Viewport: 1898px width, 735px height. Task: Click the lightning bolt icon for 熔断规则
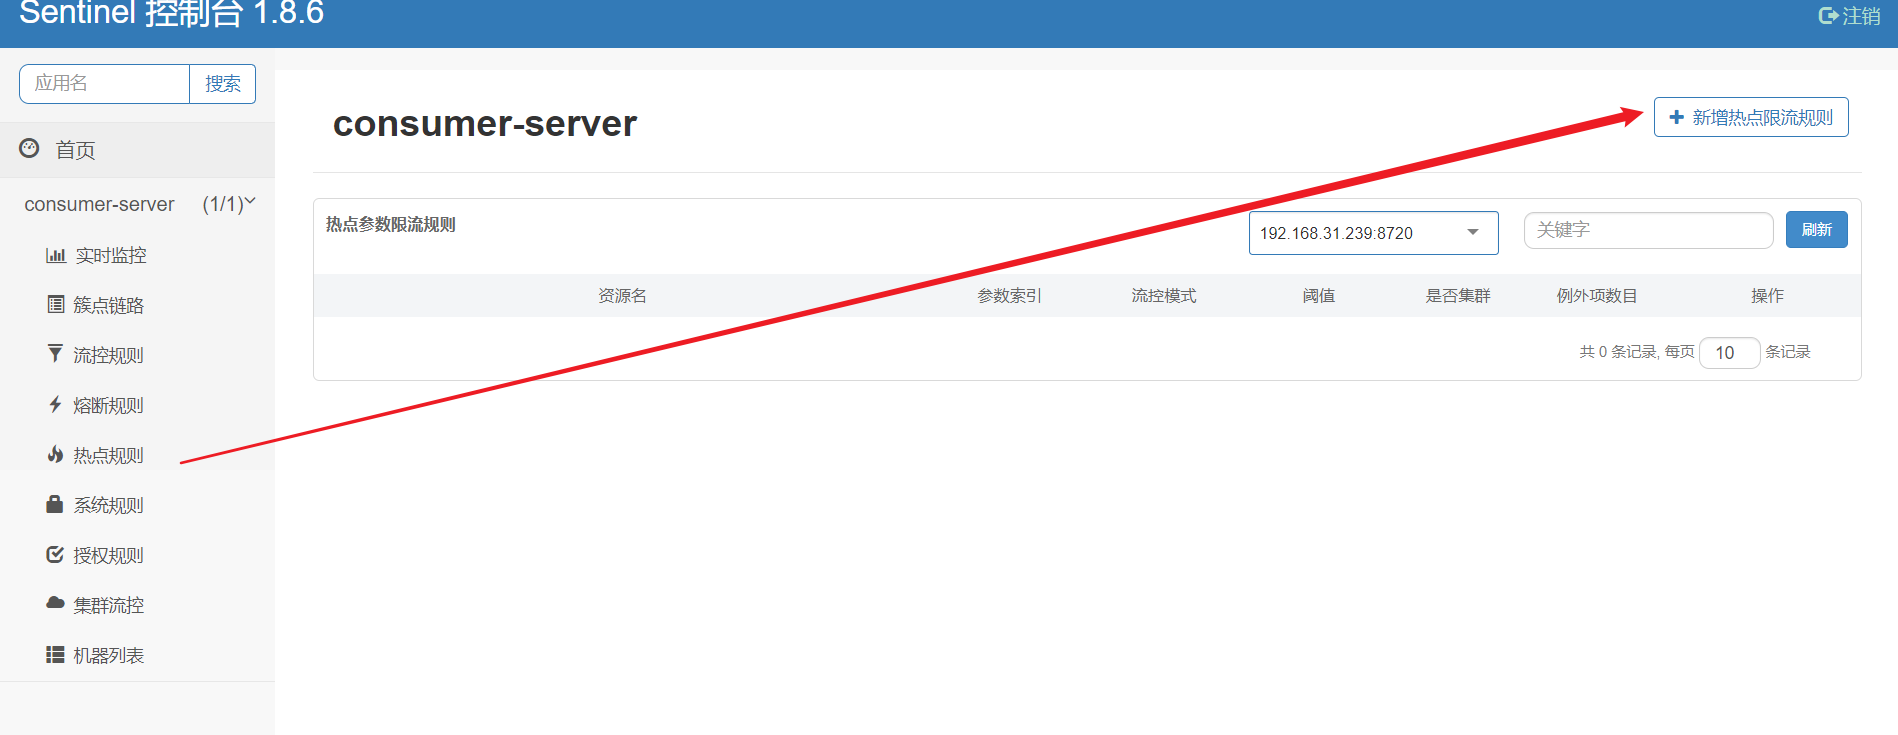click(55, 404)
